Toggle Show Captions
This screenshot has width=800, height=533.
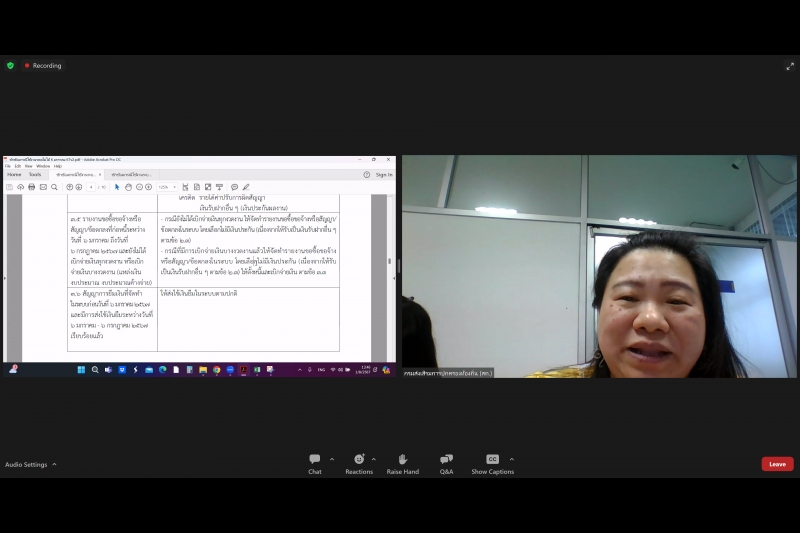click(492, 463)
